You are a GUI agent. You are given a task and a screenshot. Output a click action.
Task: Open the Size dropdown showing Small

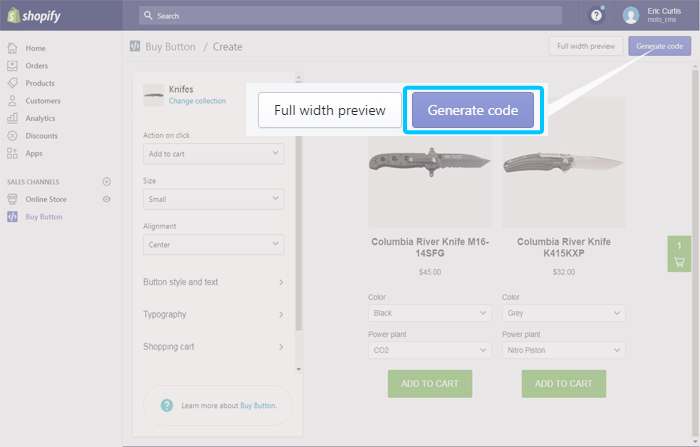(213, 199)
